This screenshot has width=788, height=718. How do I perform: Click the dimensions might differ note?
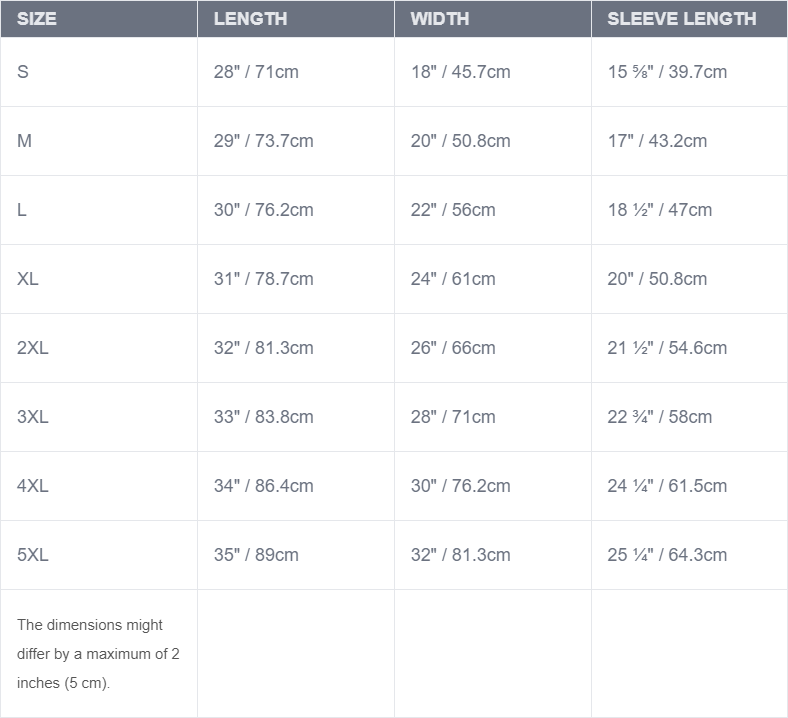[97, 654]
